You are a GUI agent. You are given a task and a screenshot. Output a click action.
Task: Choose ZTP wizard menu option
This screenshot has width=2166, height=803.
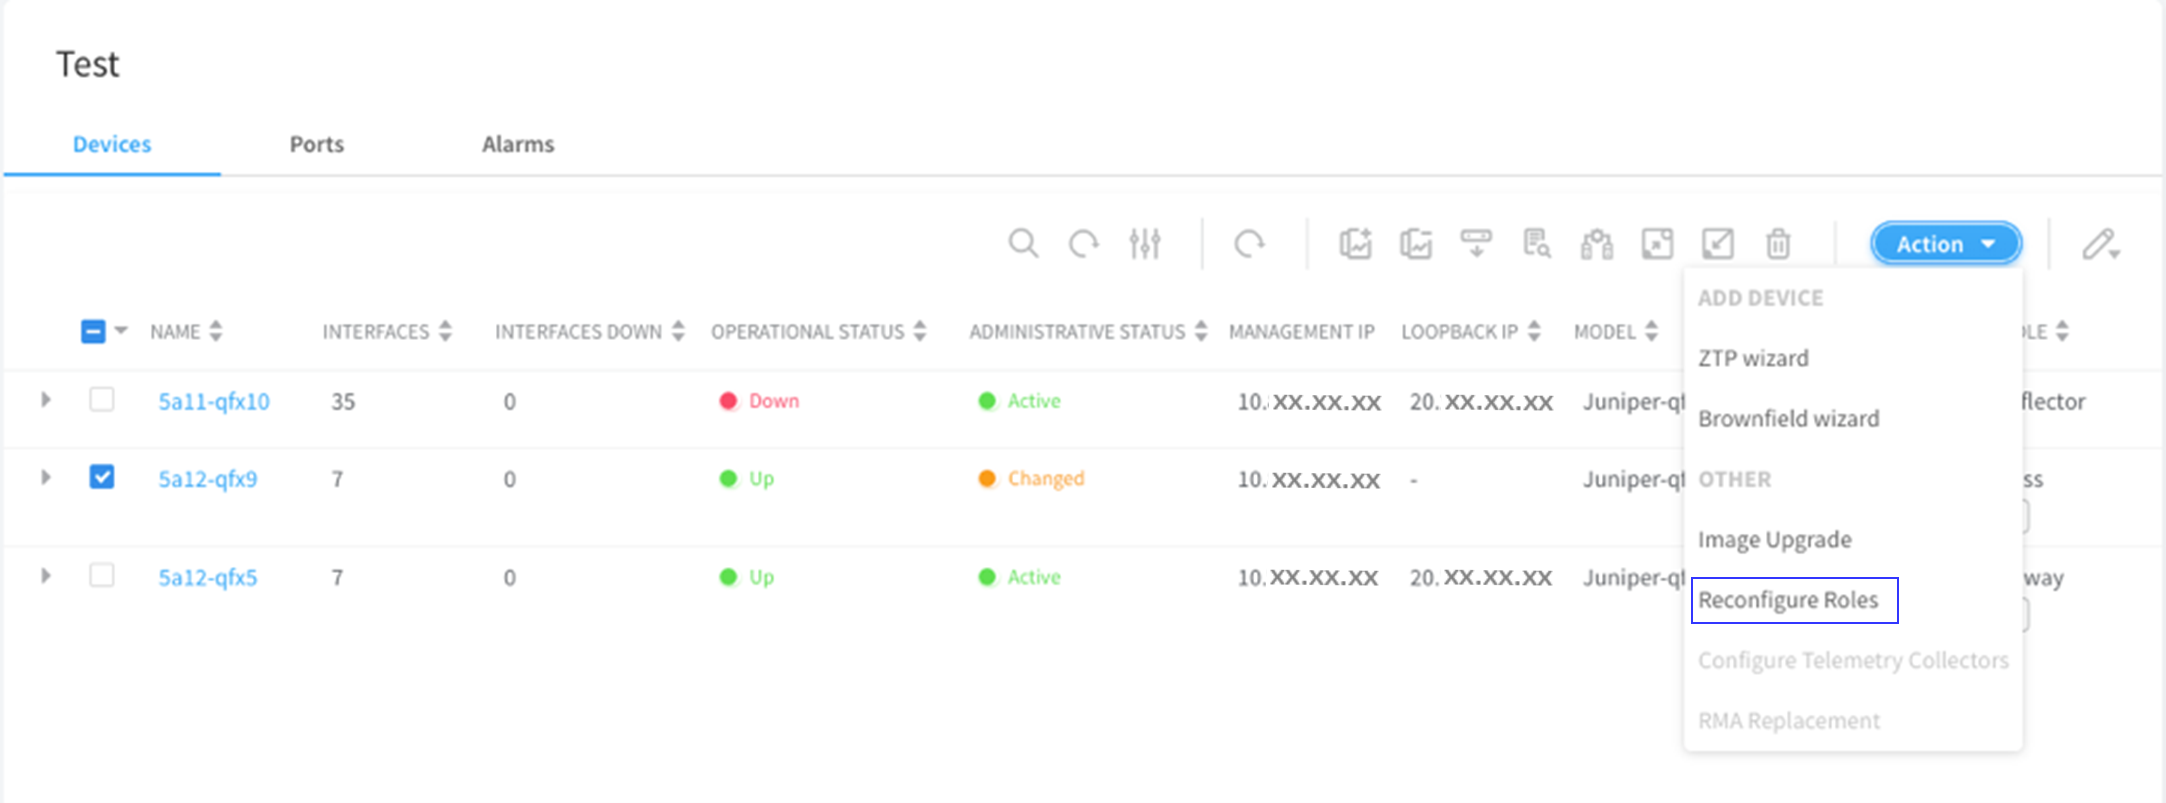tap(1753, 358)
